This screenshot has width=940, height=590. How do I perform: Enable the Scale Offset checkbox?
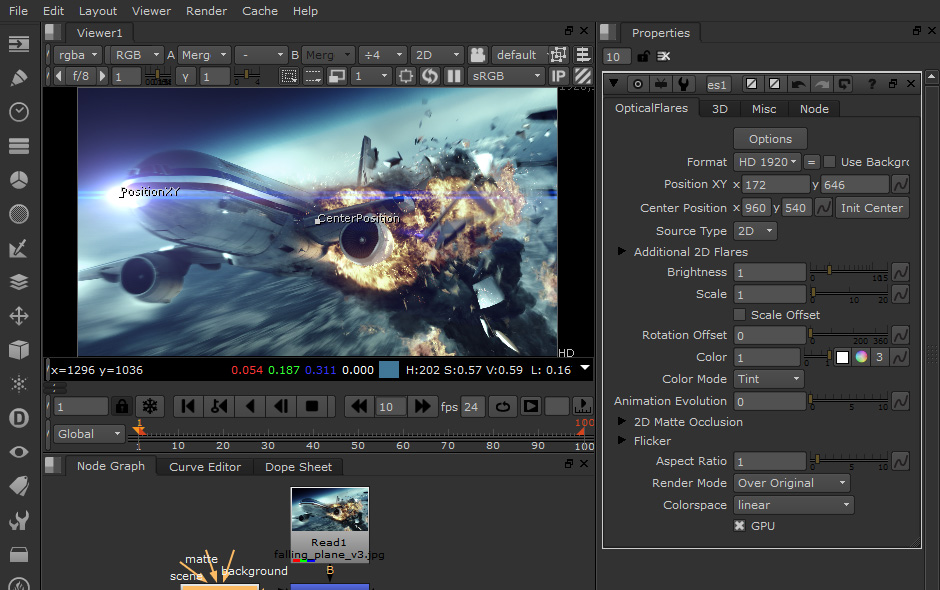click(740, 315)
